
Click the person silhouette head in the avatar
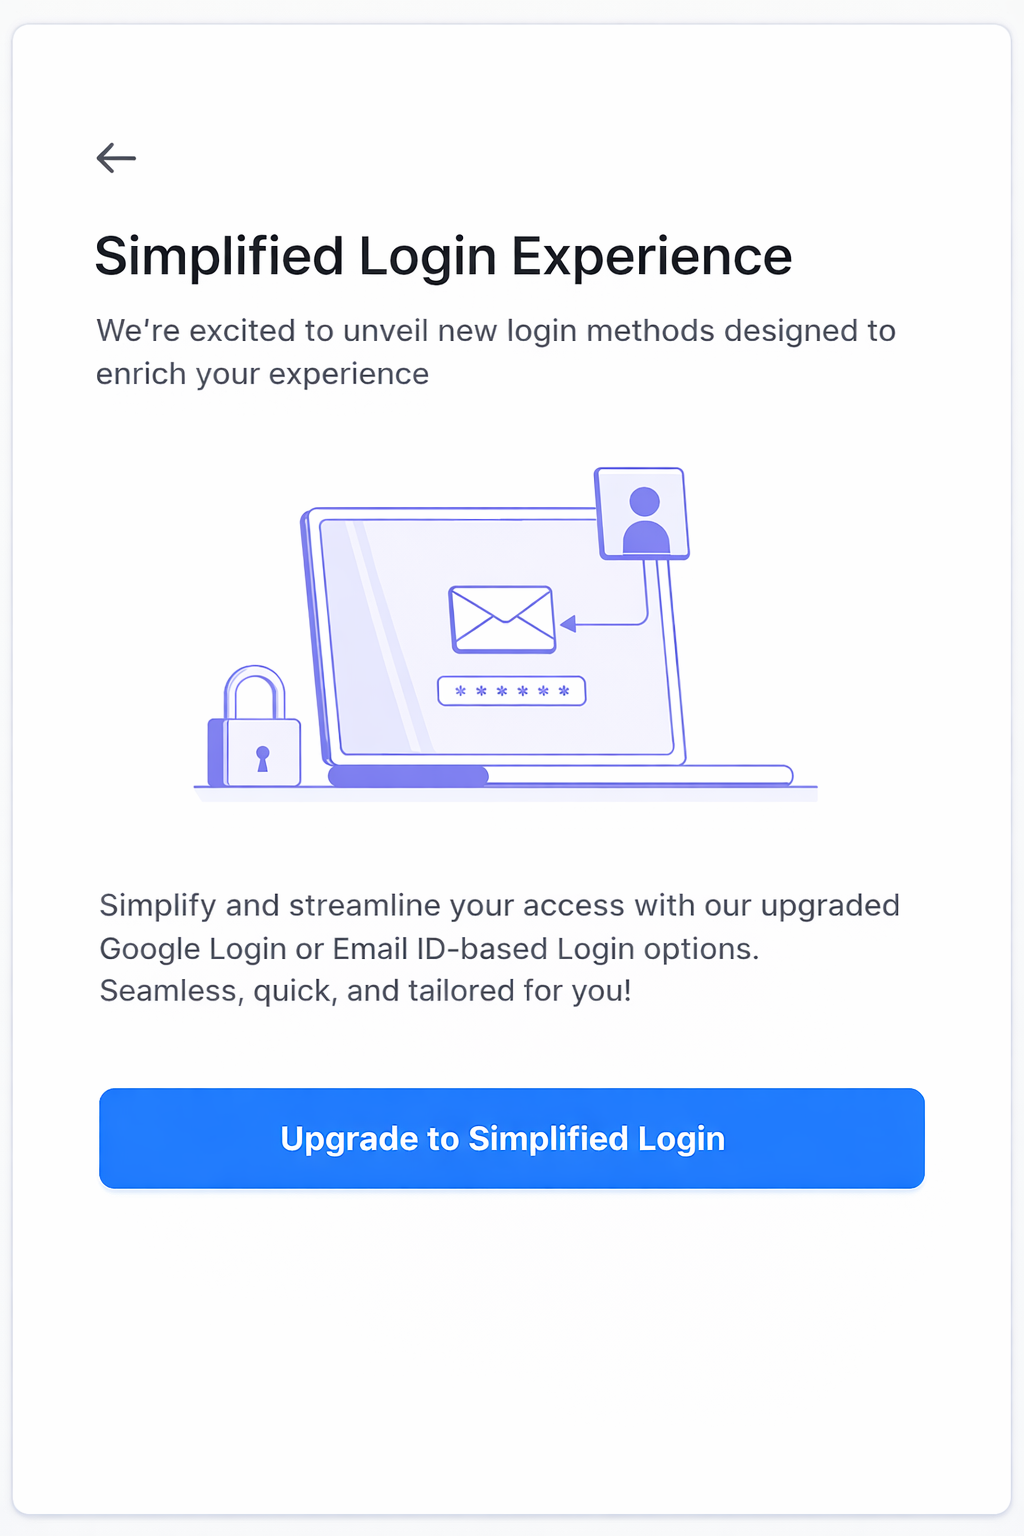tap(645, 501)
